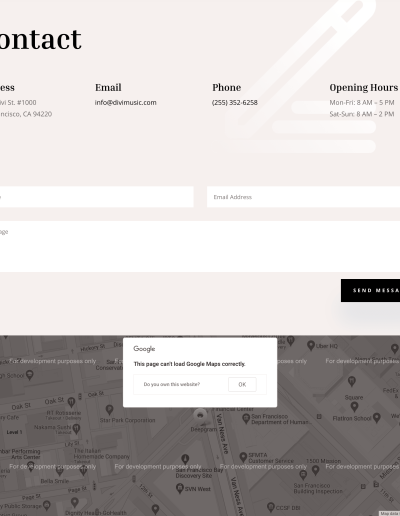The image size is (400, 516).
Task: Click the info@divimusic.com email link
Action: [x=126, y=102]
